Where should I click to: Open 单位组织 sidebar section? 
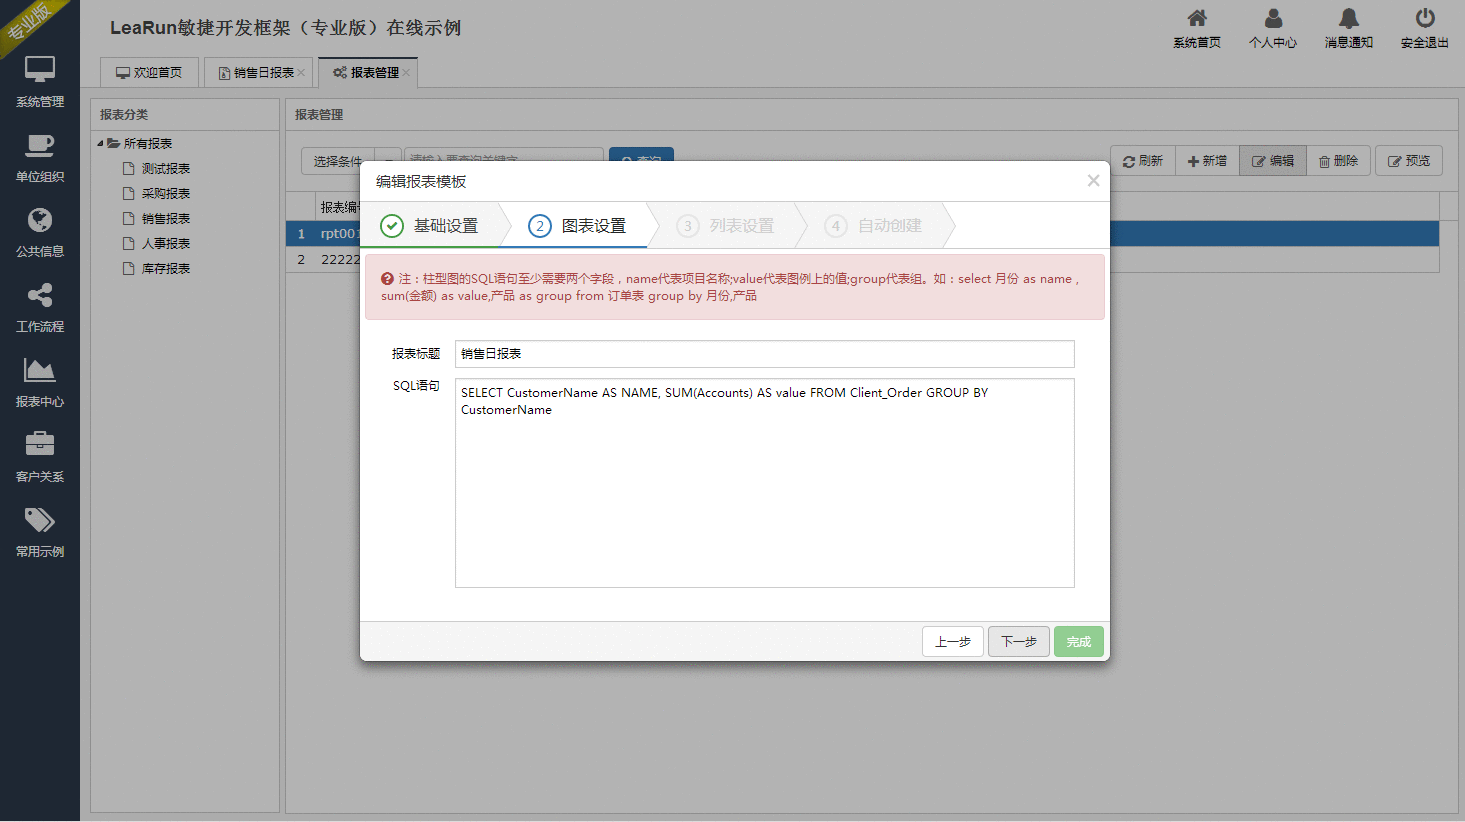pos(40,158)
